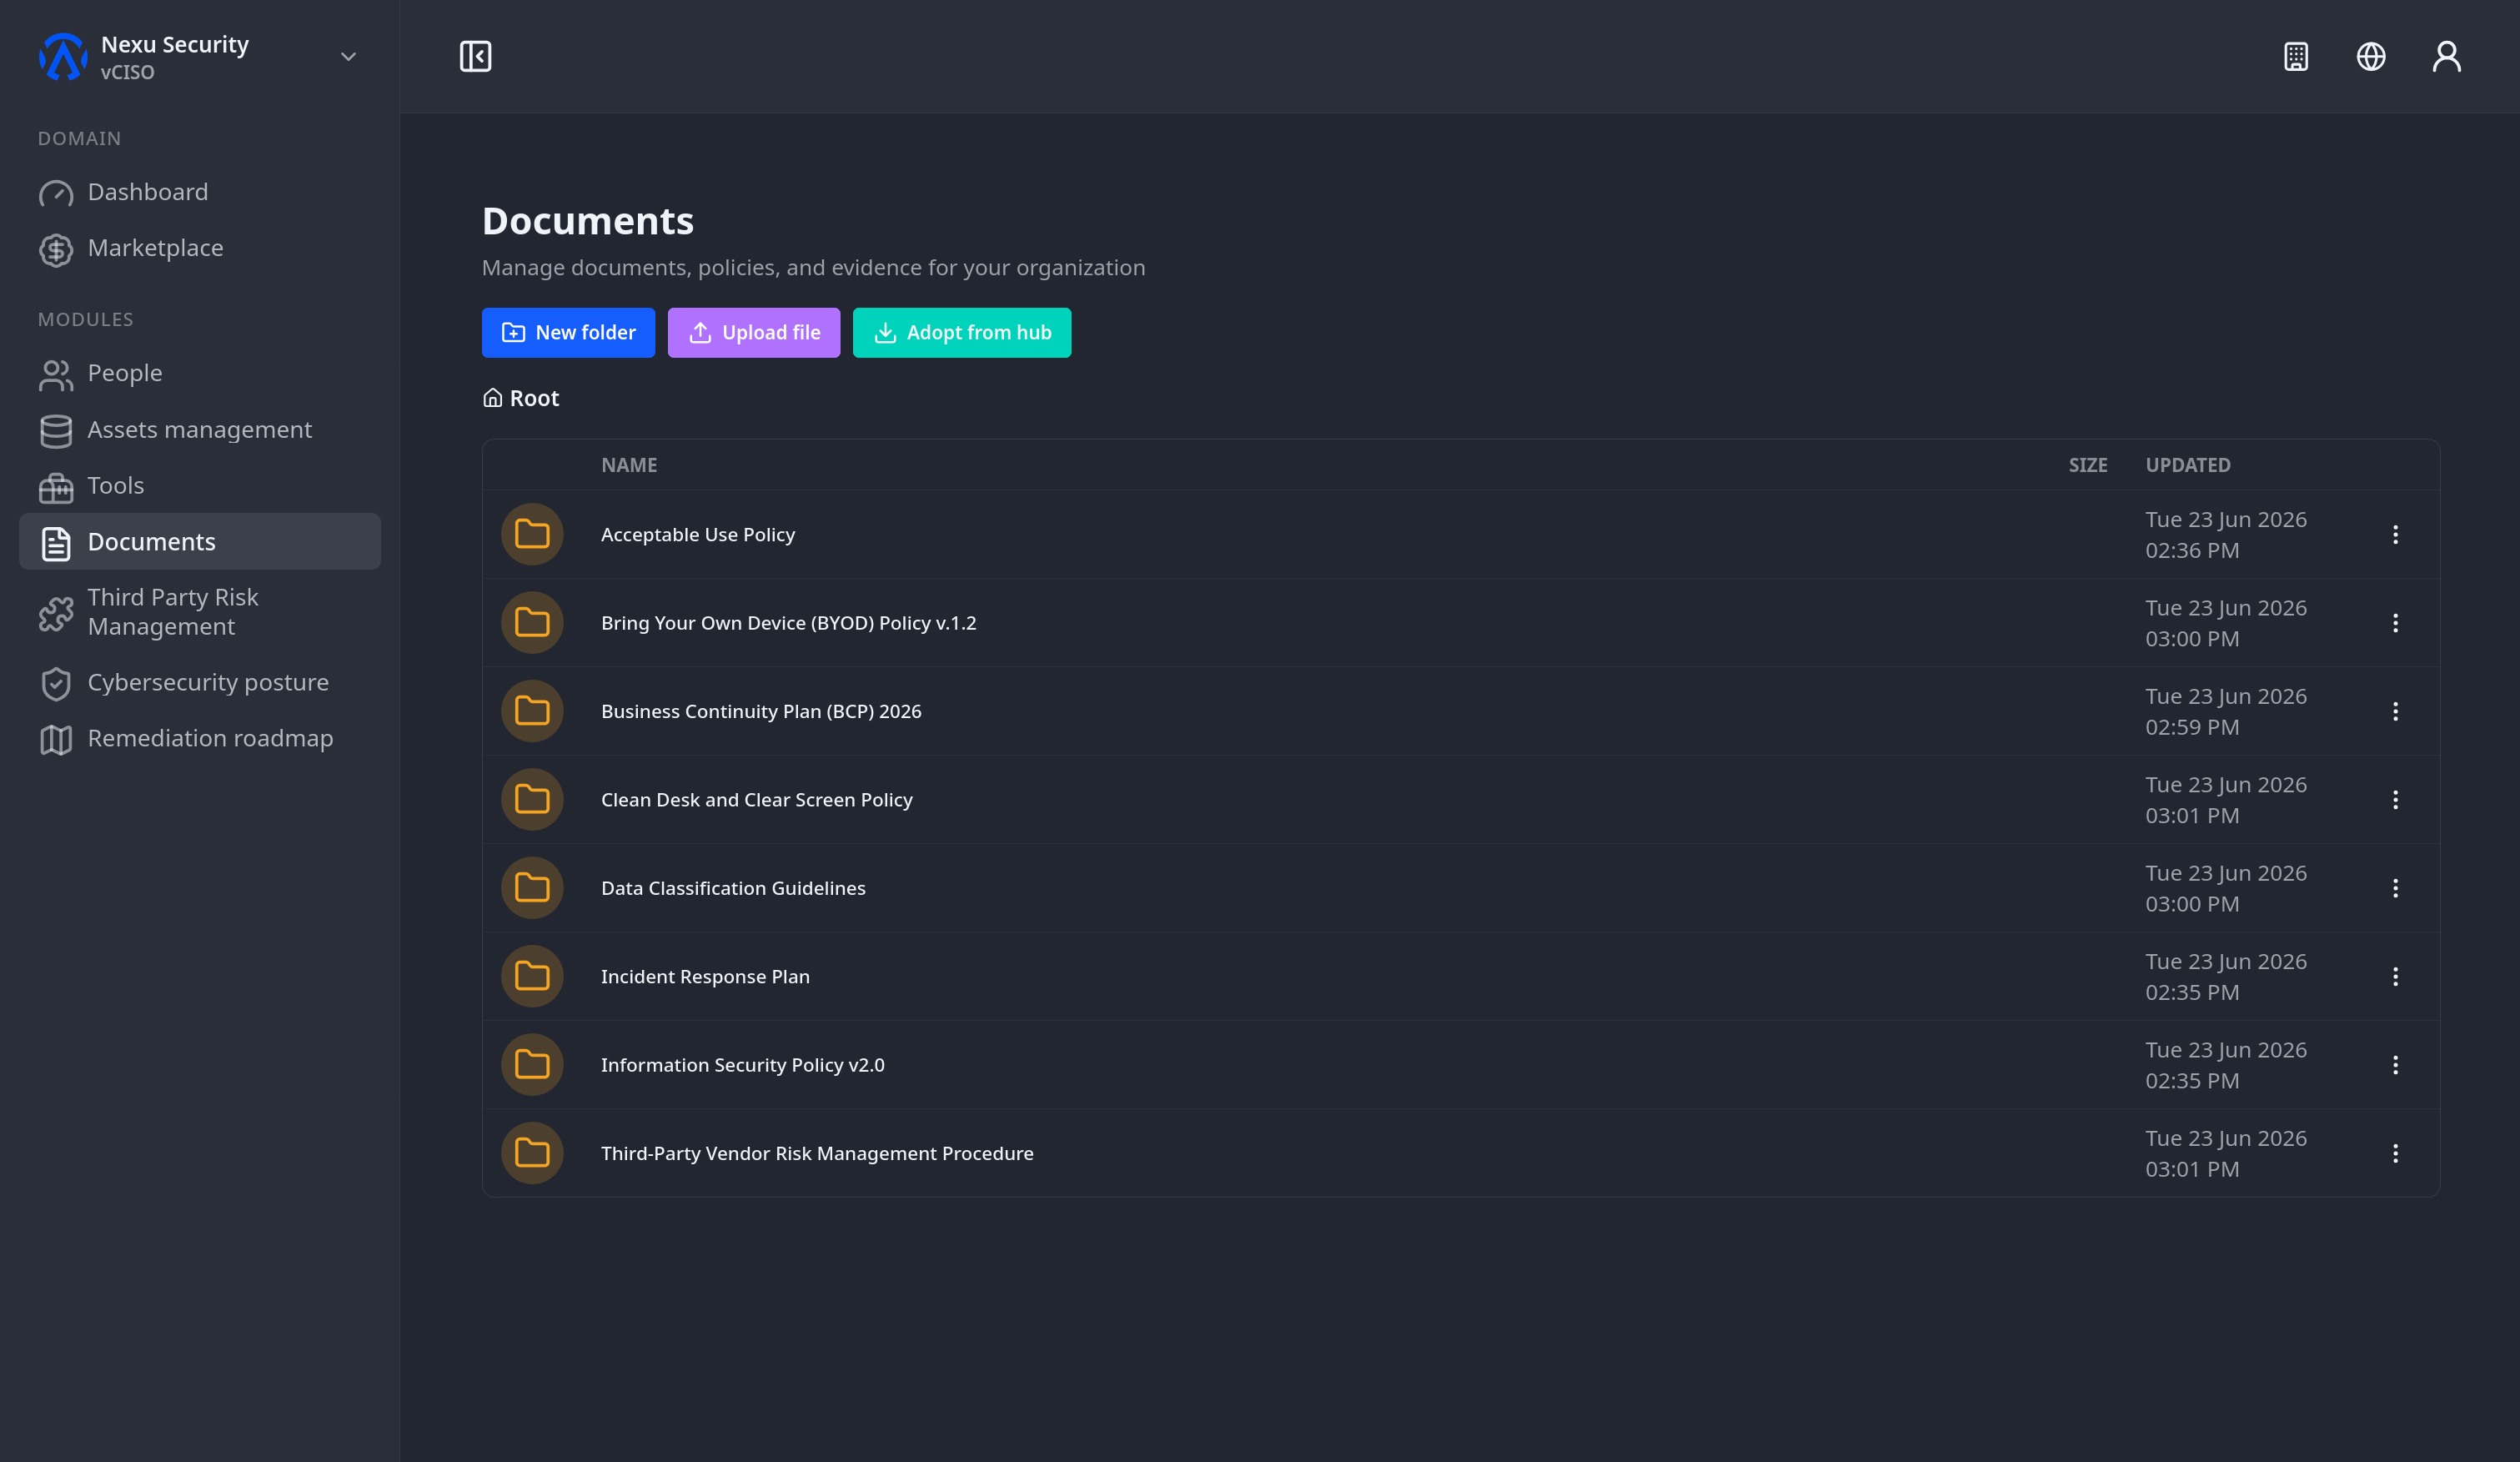Click the Upload file button
Image resolution: width=2520 pixels, height=1462 pixels.
click(x=754, y=333)
